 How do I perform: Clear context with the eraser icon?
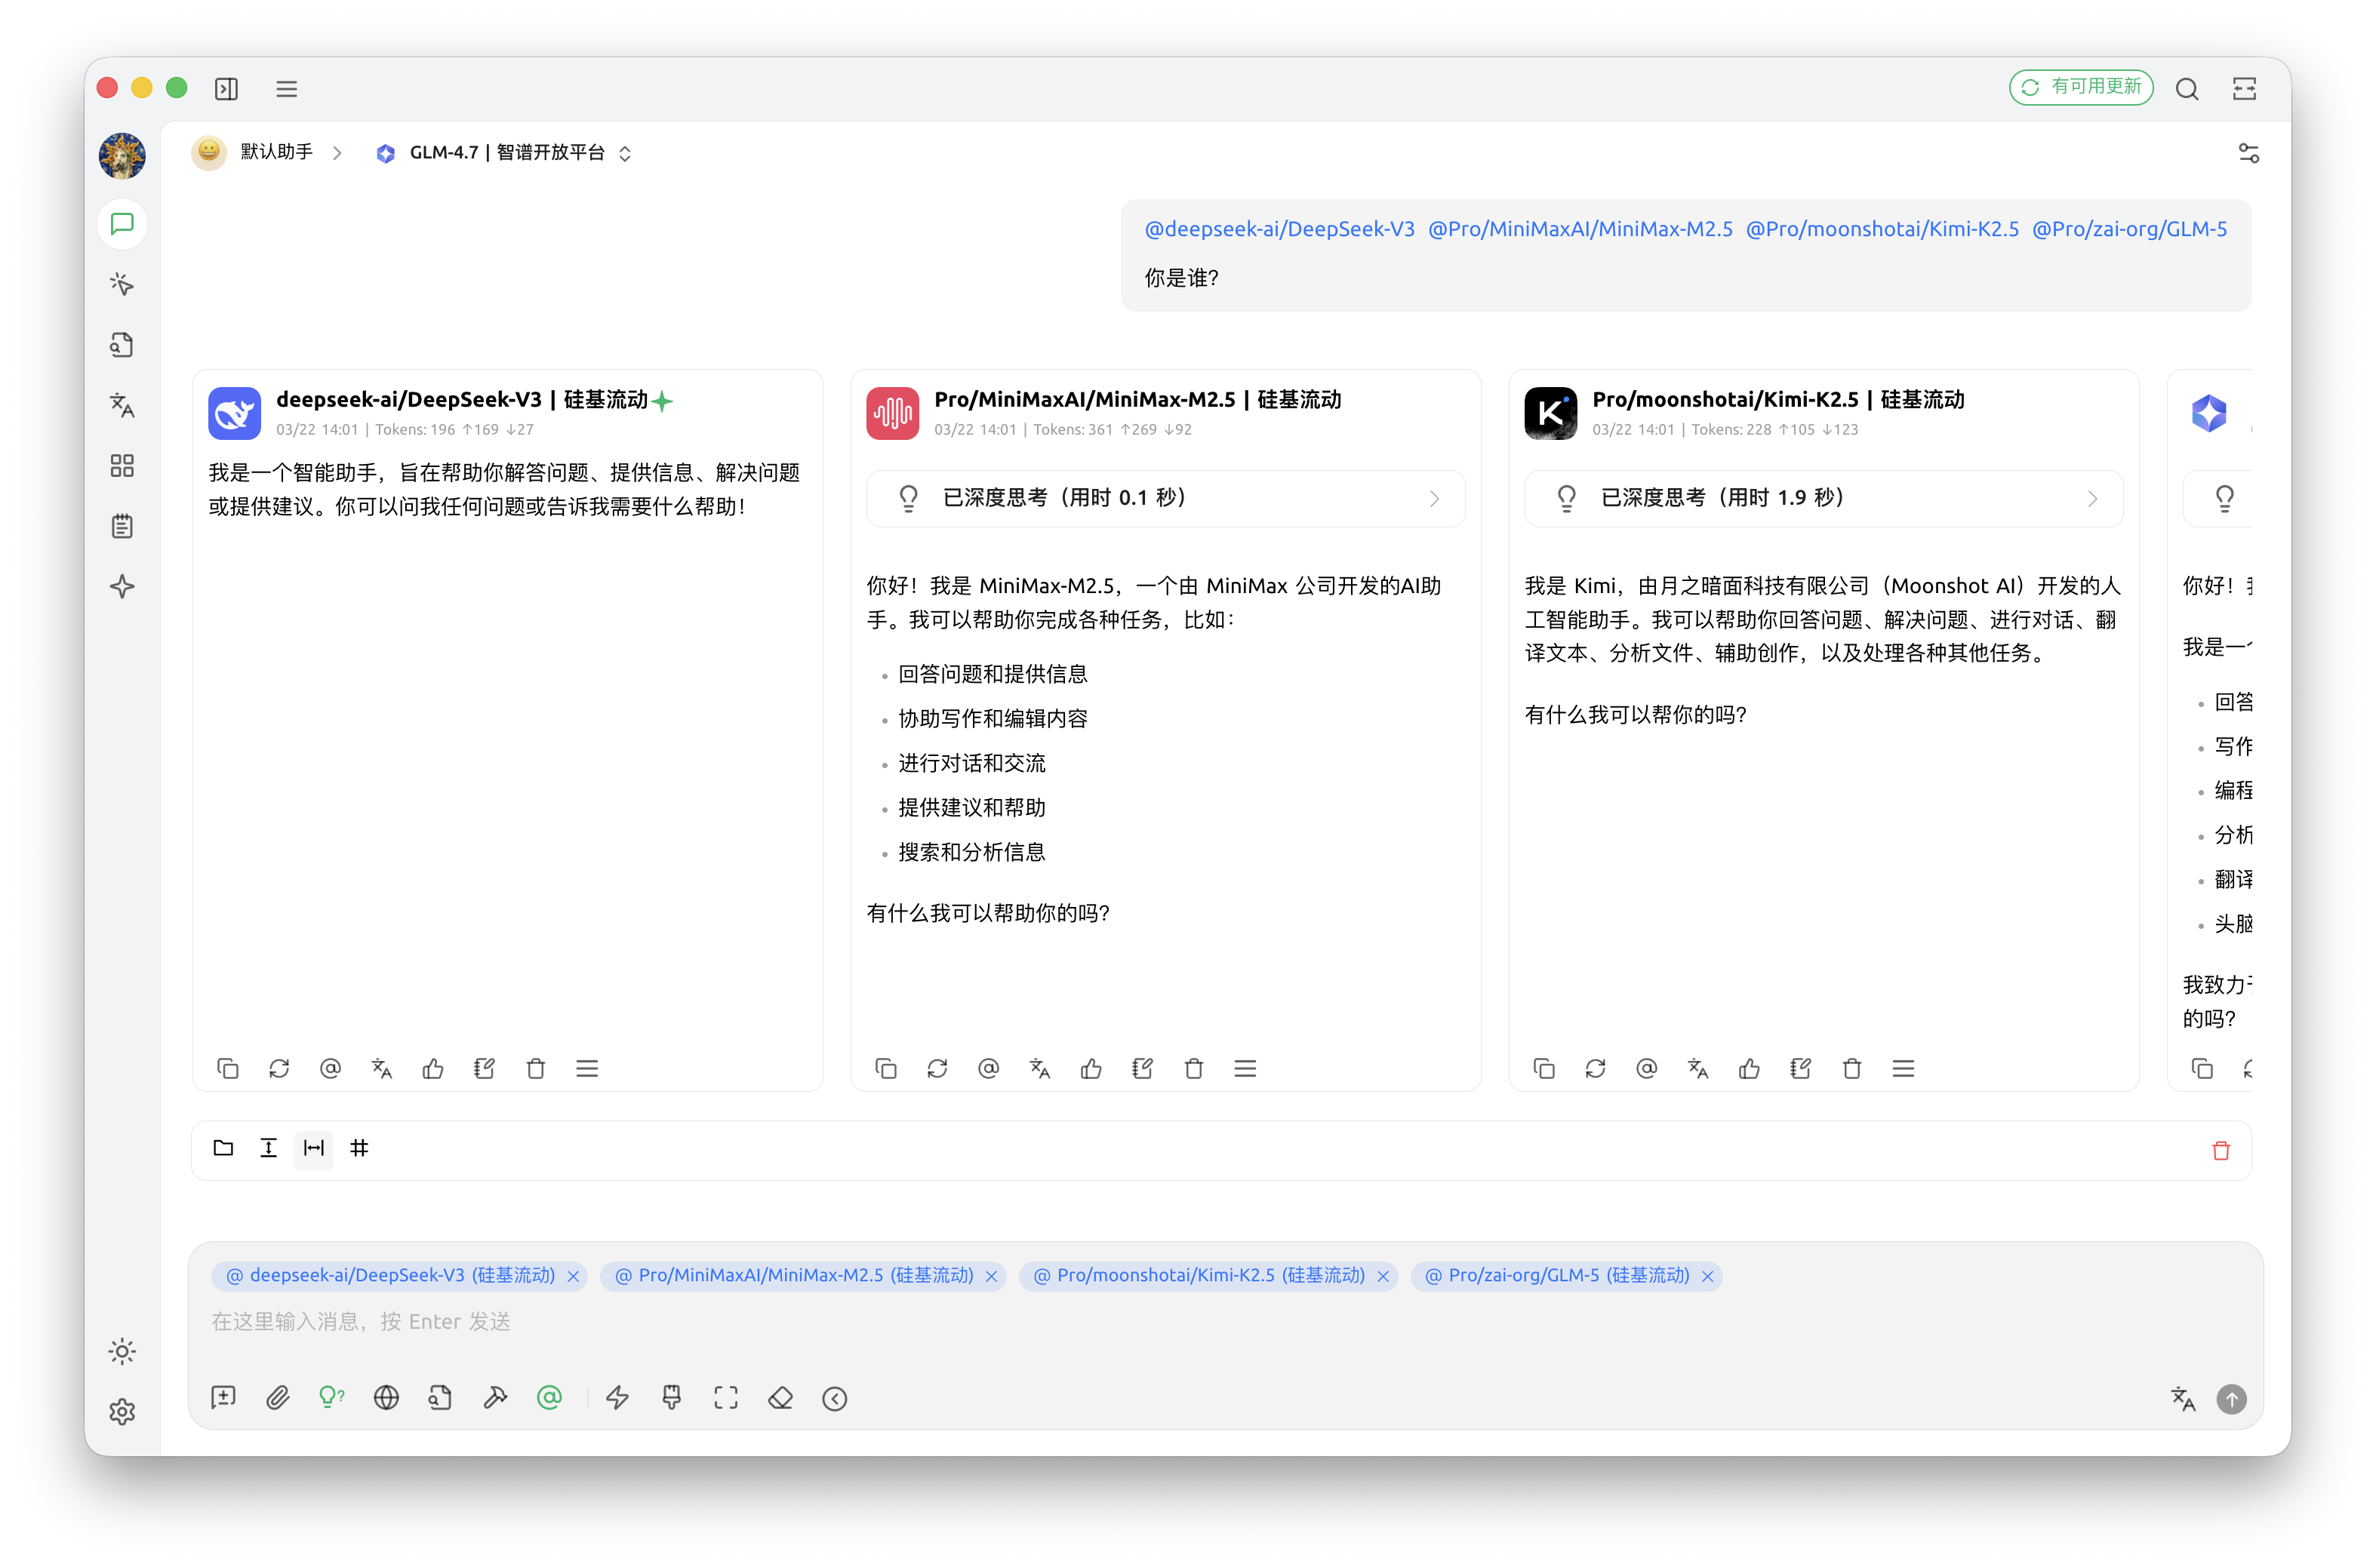[x=781, y=1397]
